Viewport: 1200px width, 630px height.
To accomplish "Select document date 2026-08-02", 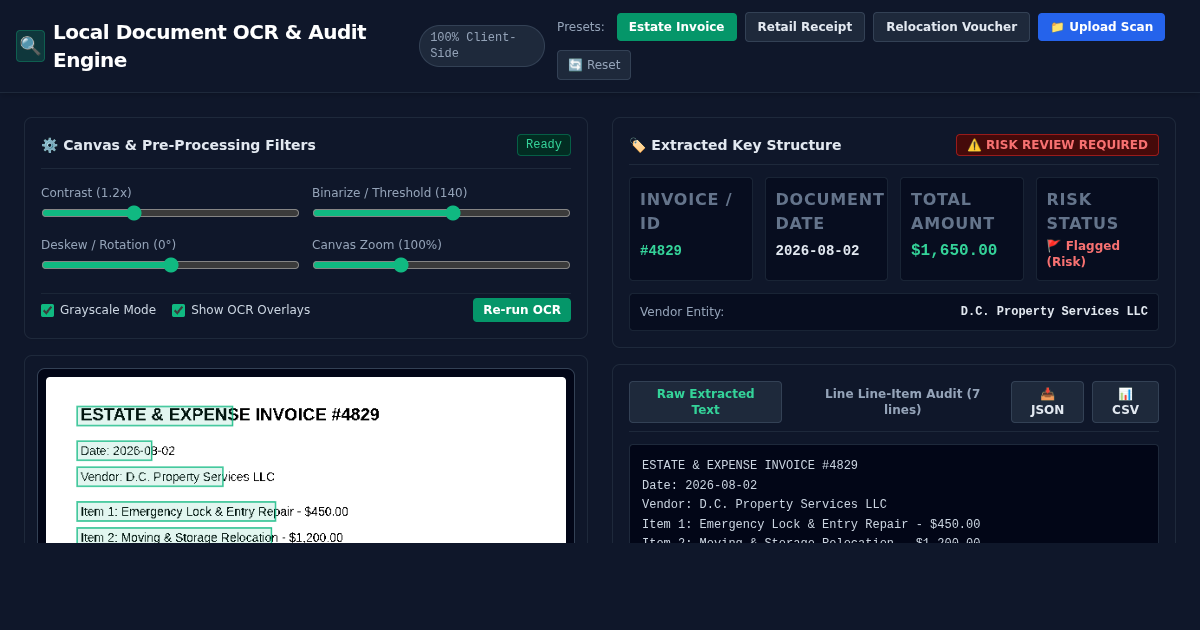I will (x=817, y=251).
